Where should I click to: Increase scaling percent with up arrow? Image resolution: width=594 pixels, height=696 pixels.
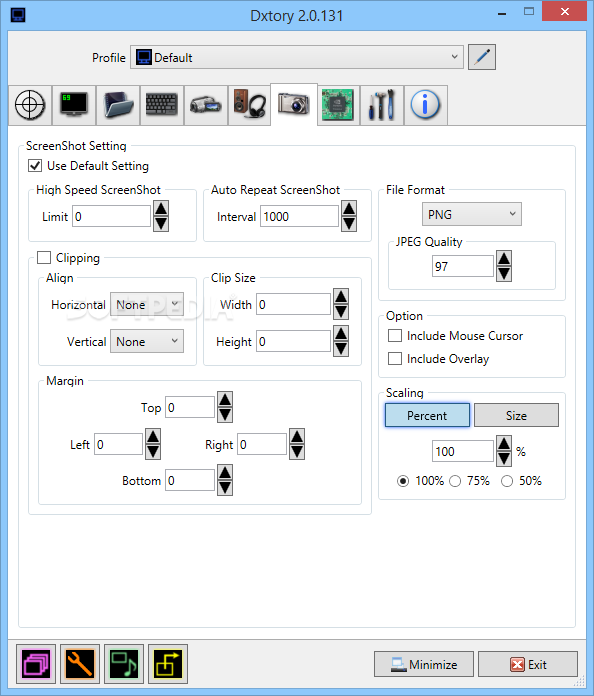pyautogui.click(x=504, y=443)
